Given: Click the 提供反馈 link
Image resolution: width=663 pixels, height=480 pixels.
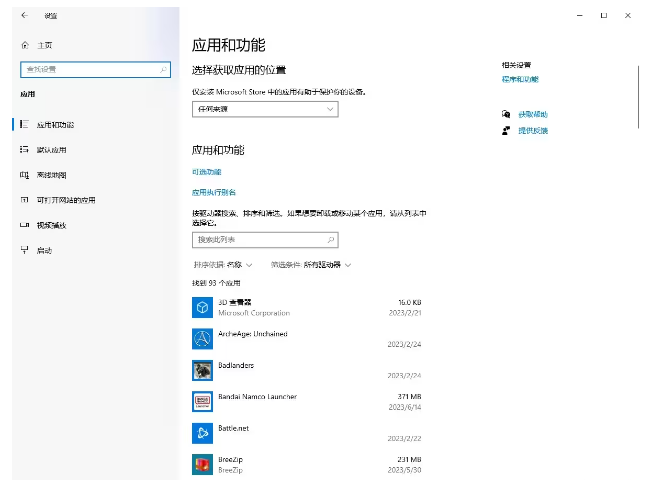Looking at the screenshot, I should click(533, 131).
